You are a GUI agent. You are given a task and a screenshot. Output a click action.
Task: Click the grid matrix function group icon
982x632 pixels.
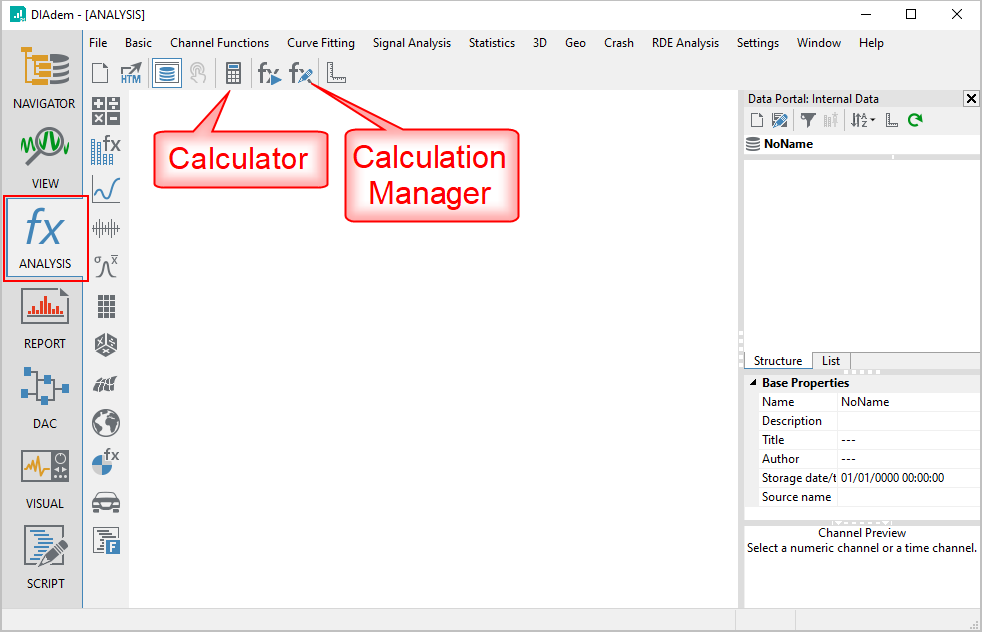click(x=106, y=306)
